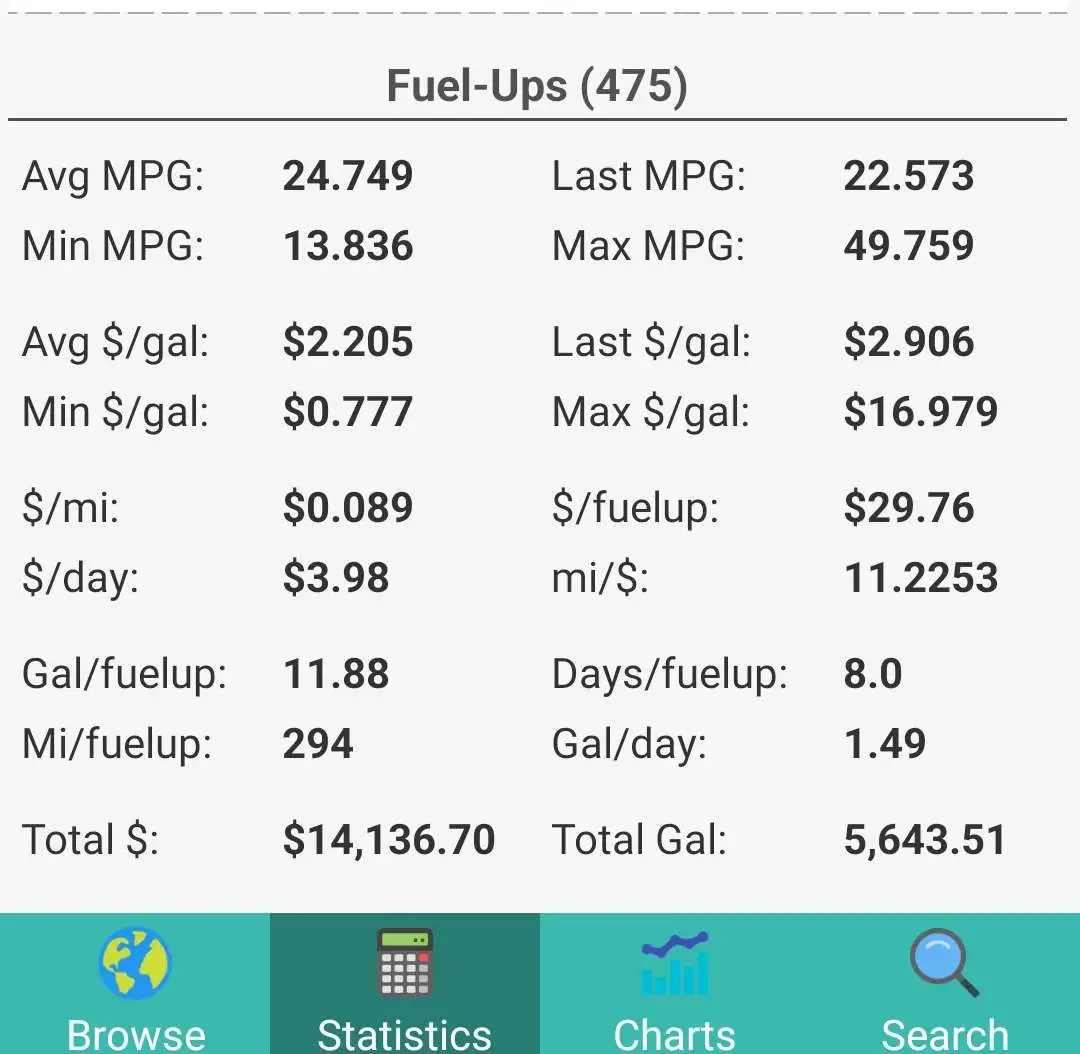Select the Avg MPG value 24.749
Image resolution: width=1080 pixels, height=1054 pixels.
(348, 177)
